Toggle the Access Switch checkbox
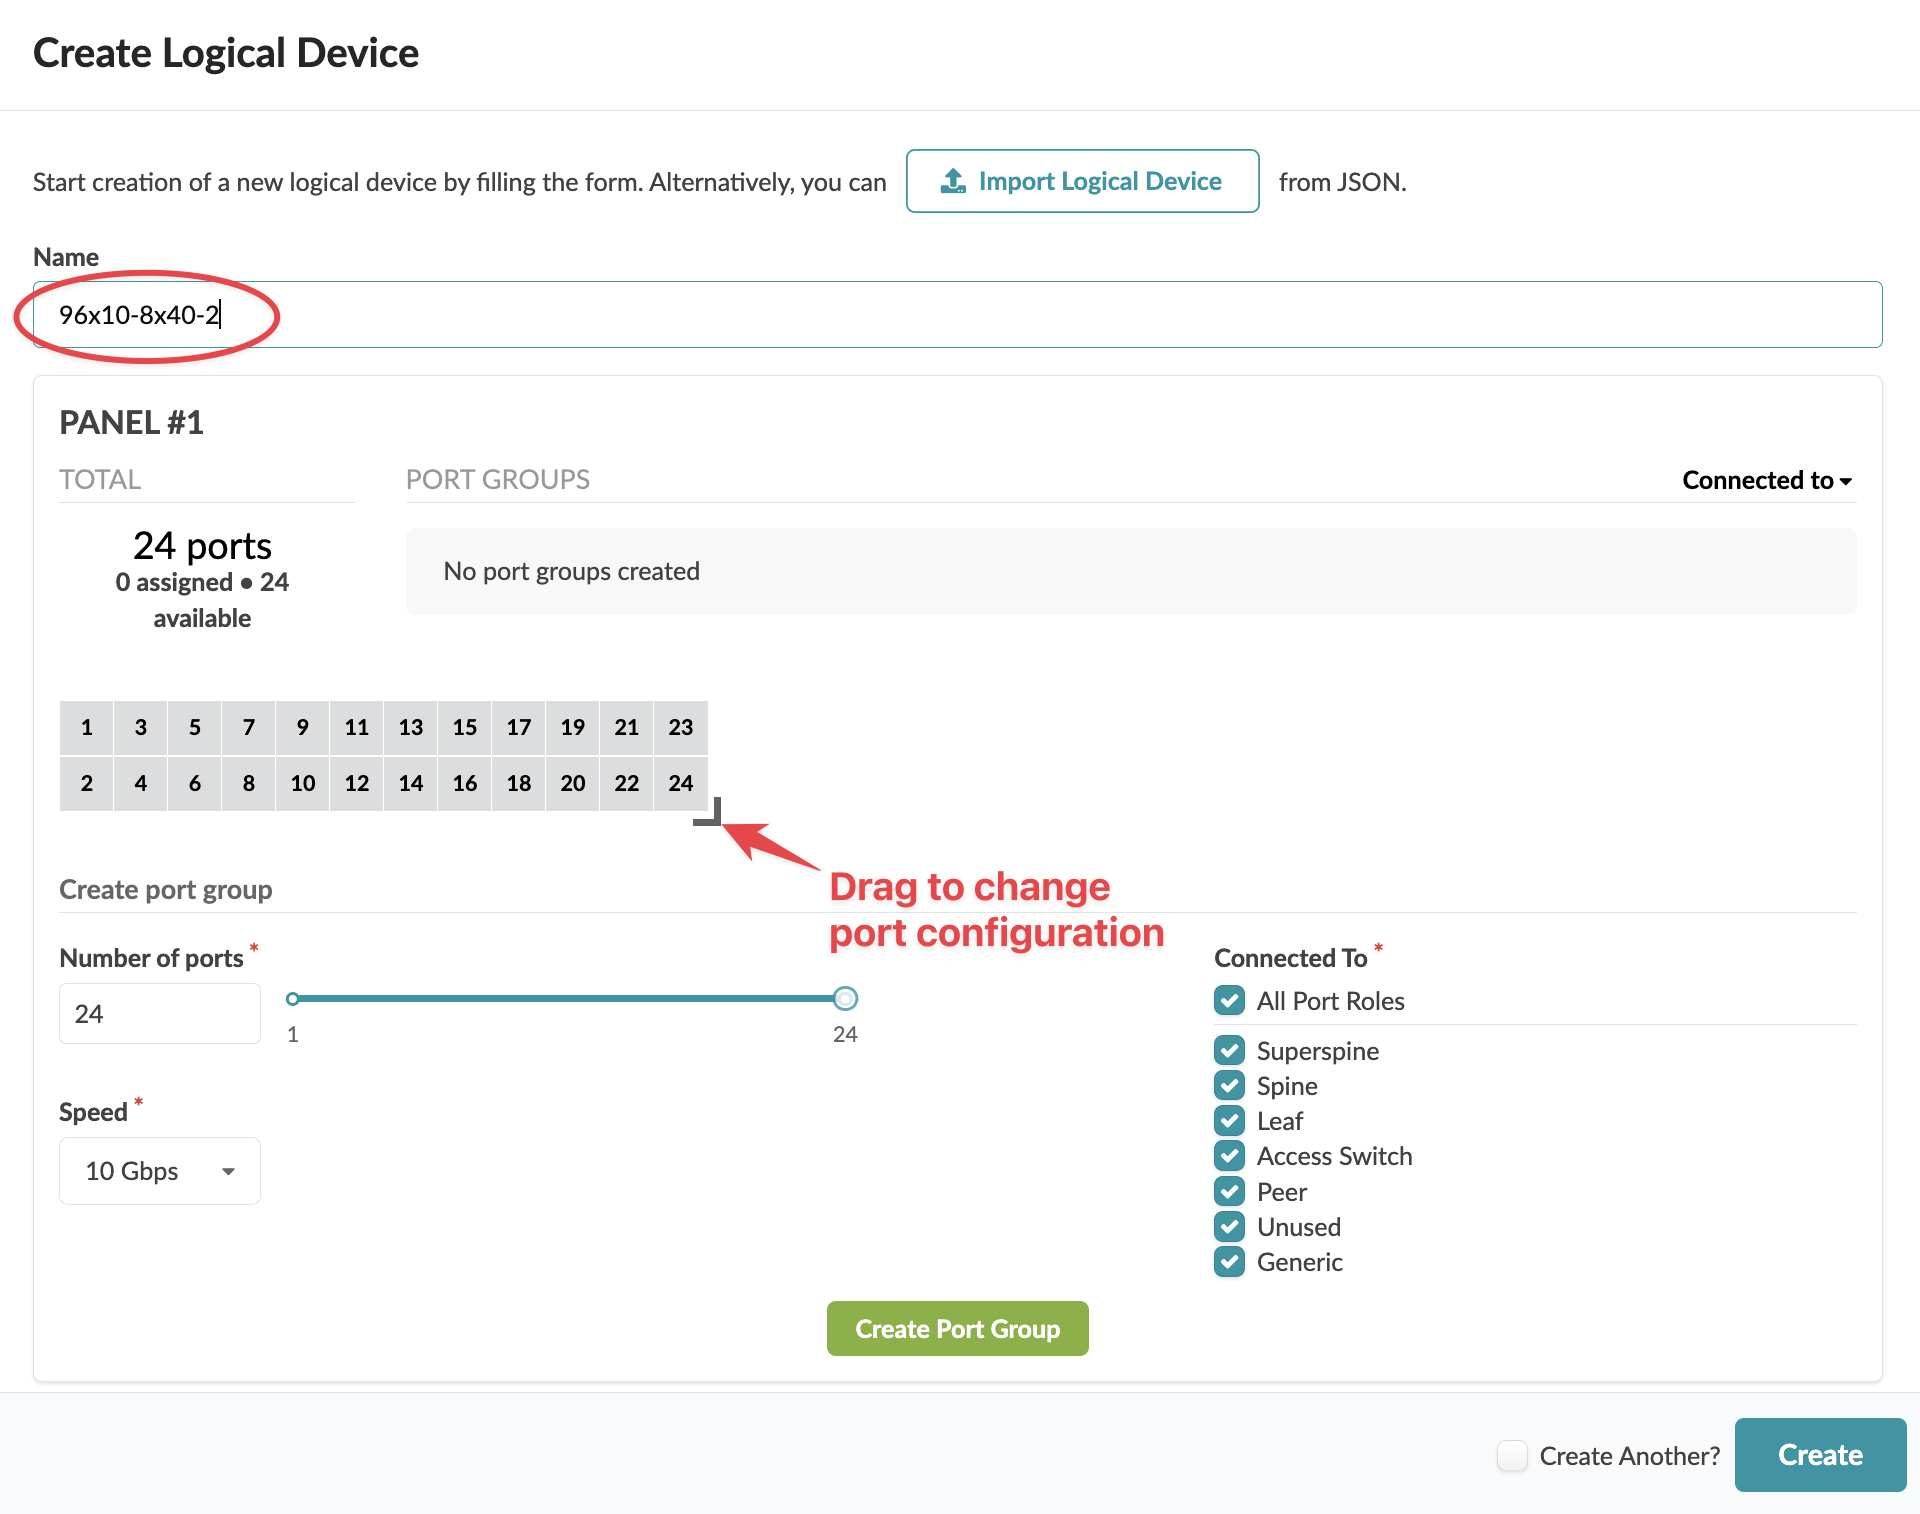Screen dimensions: 1920x1514 pyautogui.click(x=1230, y=1156)
